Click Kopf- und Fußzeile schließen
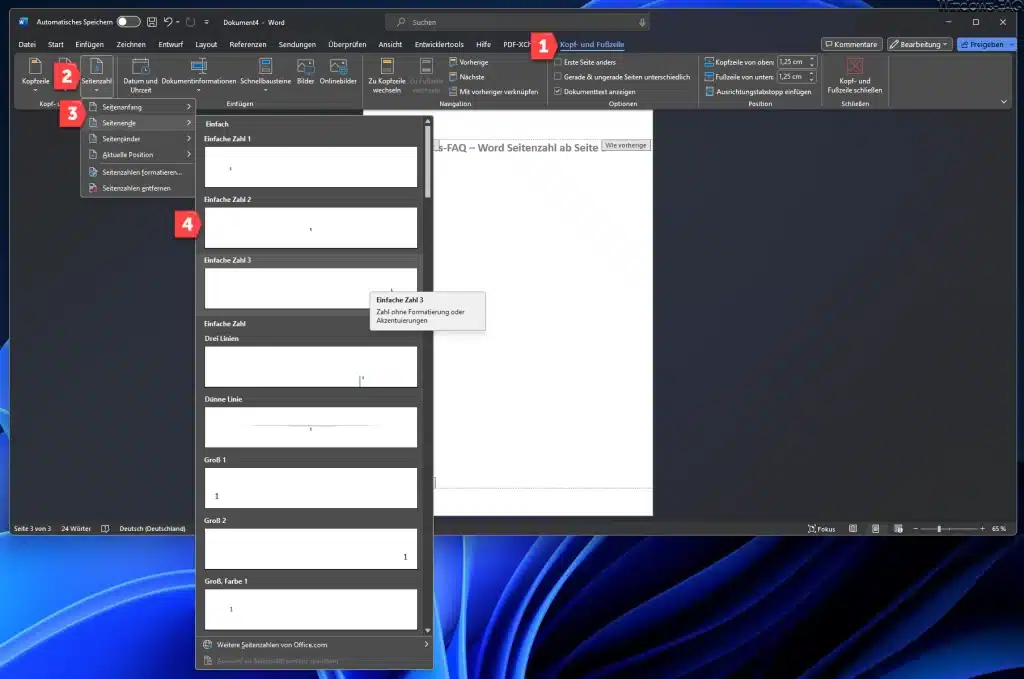The image size is (1024, 679). point(854,76)
